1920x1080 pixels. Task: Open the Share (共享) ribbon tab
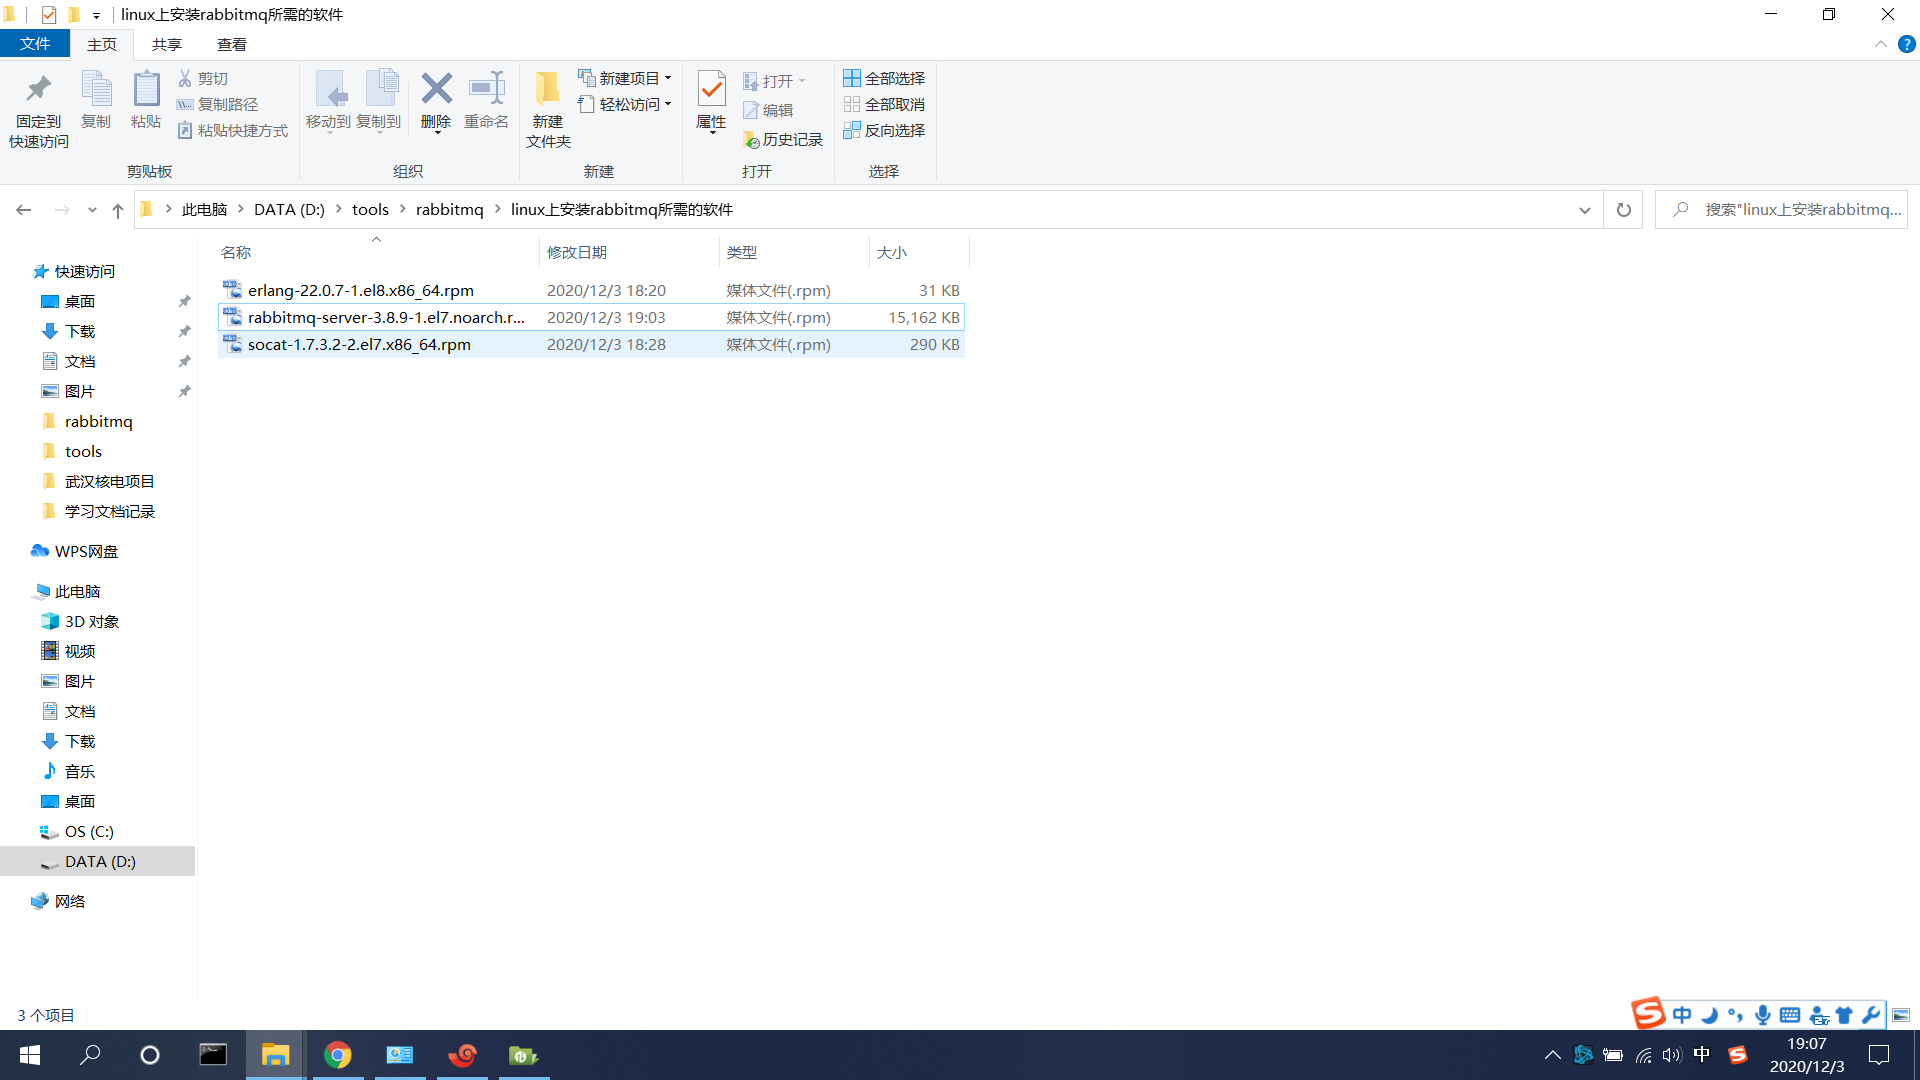167,45
